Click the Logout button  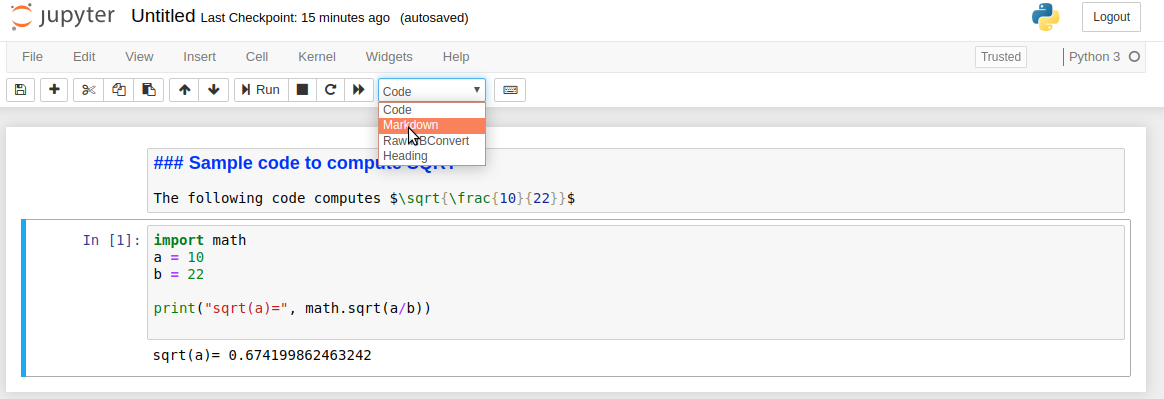point(1111,17)
